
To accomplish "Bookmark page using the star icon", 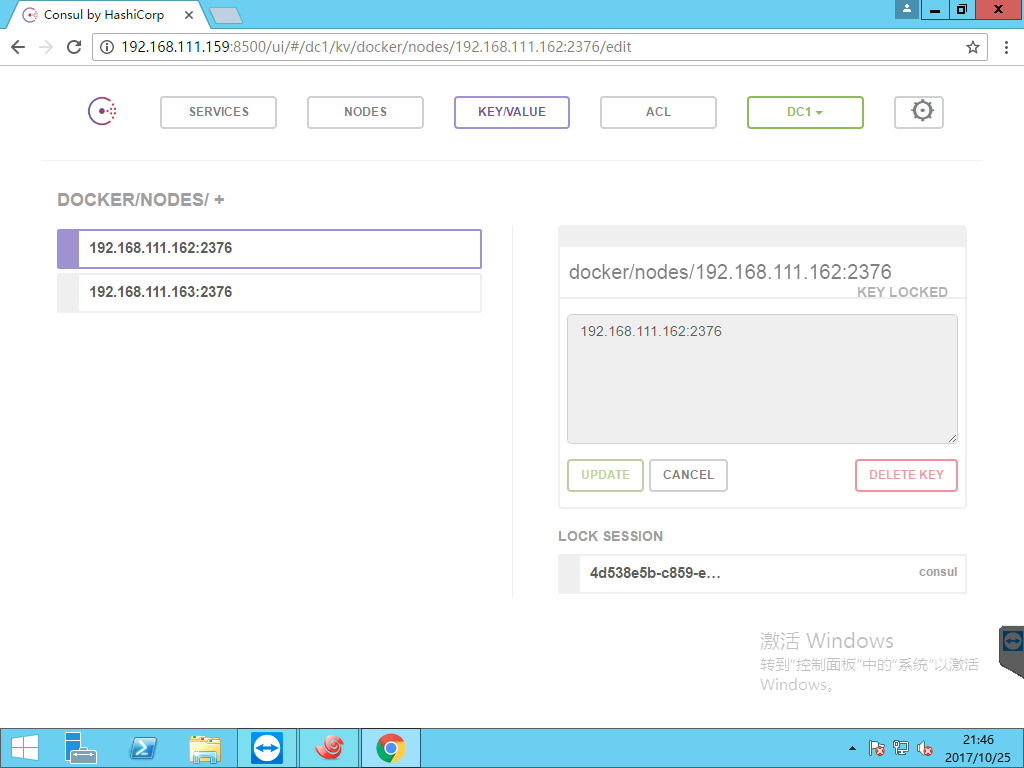I will [972, 47].
